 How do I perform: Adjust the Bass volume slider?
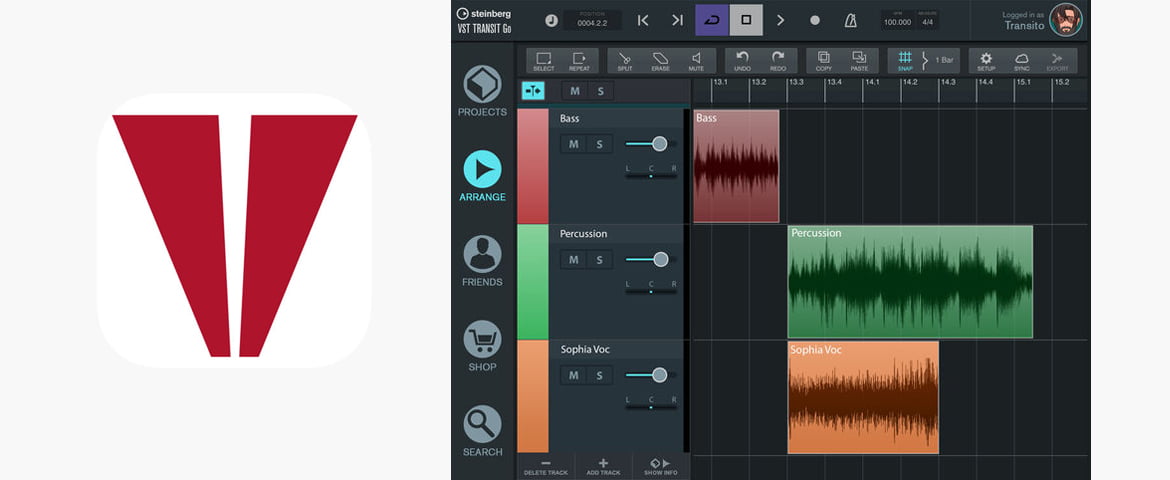pyautogui.click(x=651, y=143)
